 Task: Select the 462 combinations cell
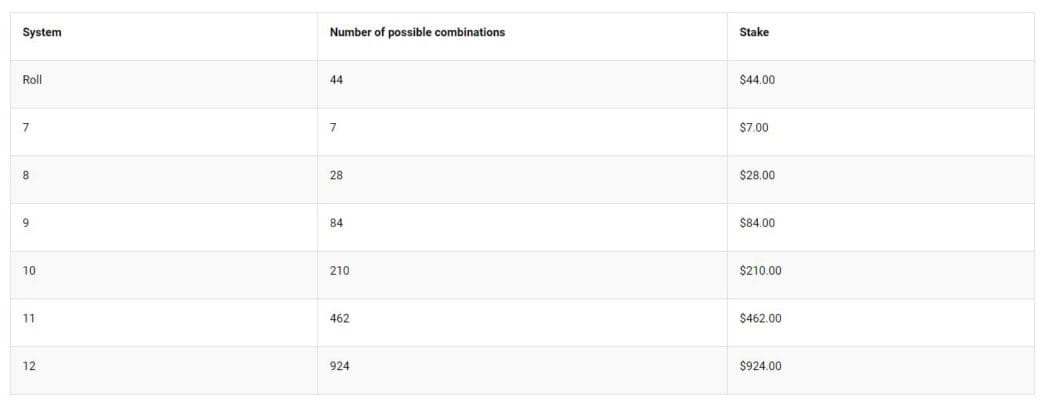tap(340, 319)
